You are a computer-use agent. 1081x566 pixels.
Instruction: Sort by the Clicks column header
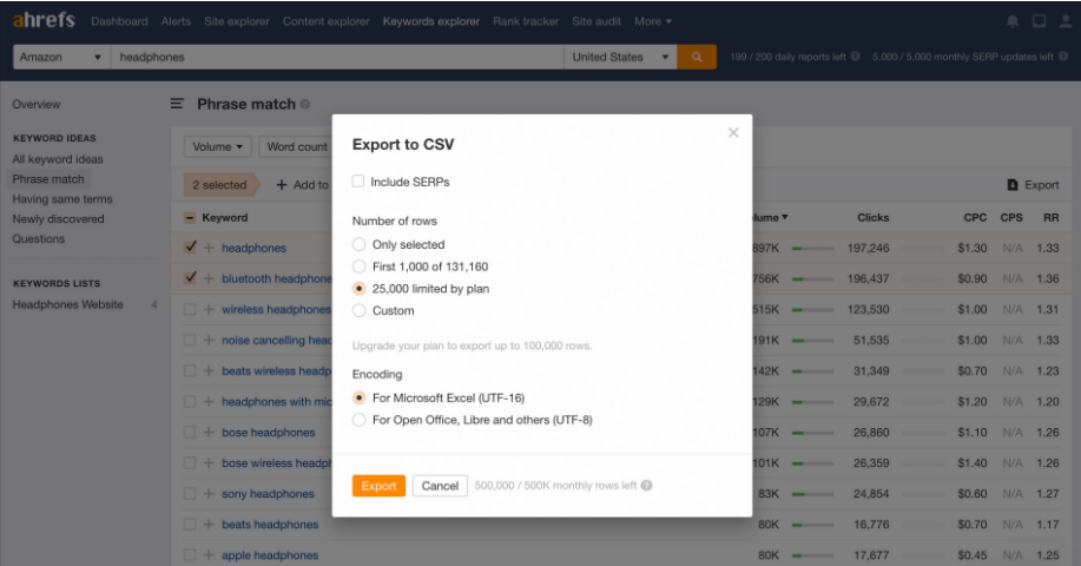(x=873, y=218)
